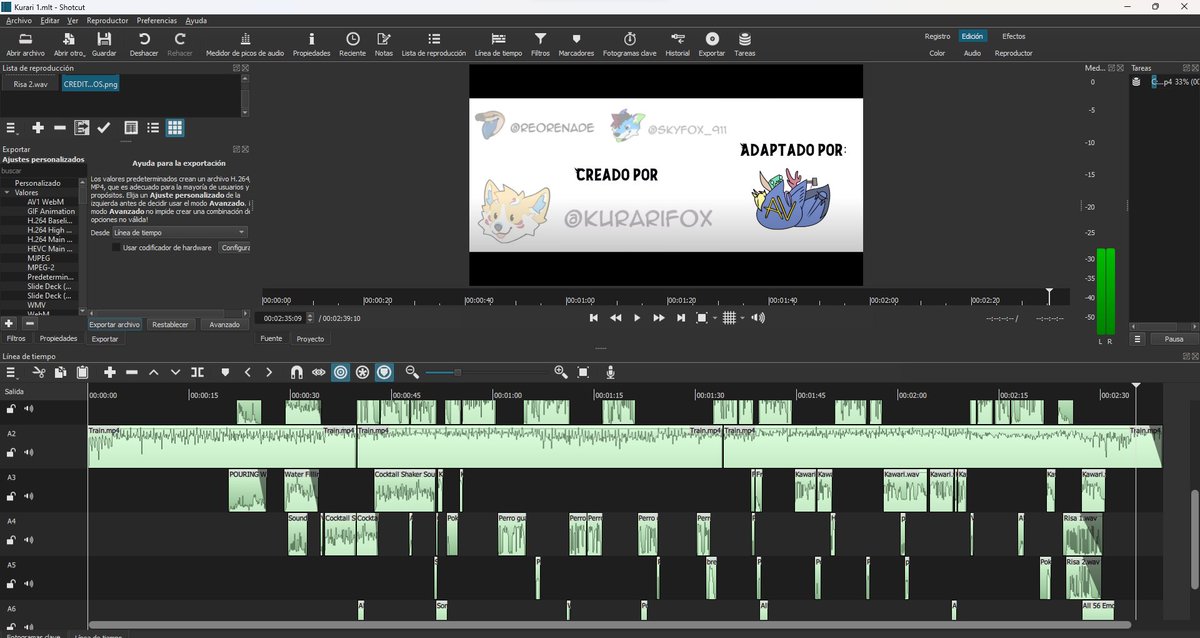Click the player volume speaker control
Viewport: 1200px width, 638px height.
(758, 318)
